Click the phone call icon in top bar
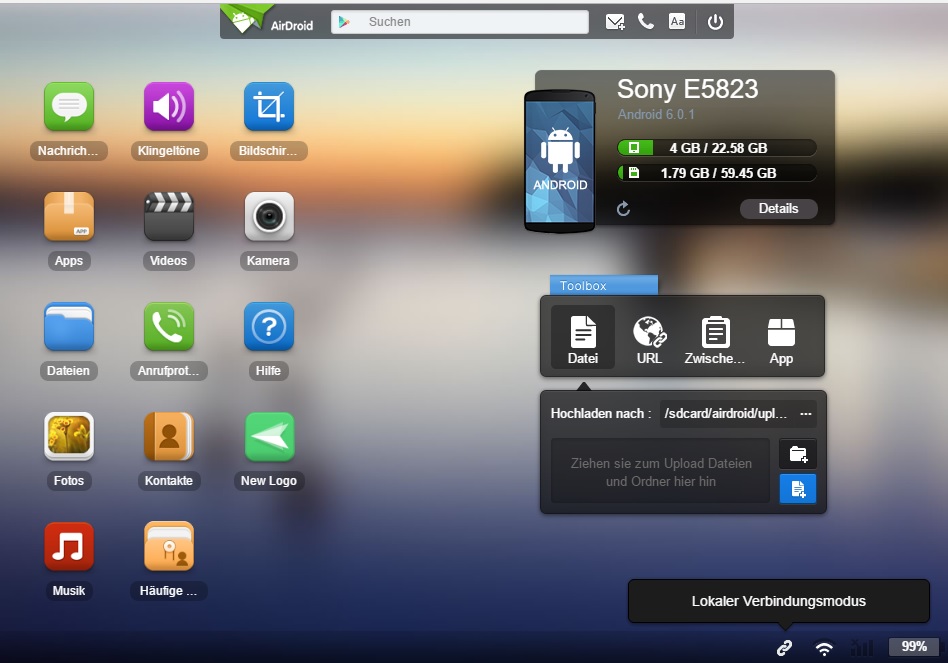948x663 pixels. click(x=646, y=22)
